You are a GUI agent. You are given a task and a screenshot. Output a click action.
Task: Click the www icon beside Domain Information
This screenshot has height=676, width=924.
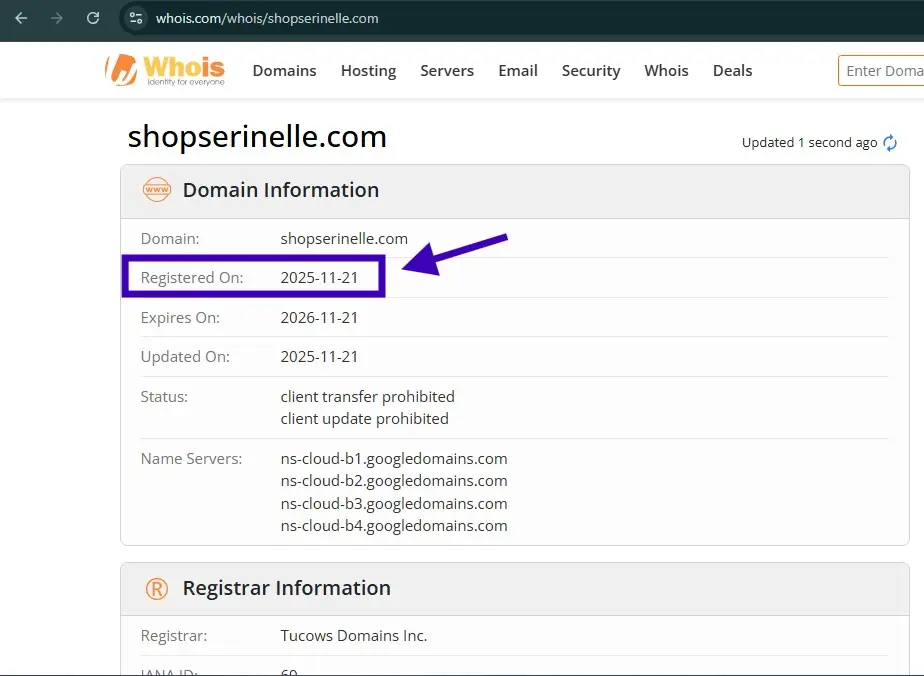coord(157,190)
